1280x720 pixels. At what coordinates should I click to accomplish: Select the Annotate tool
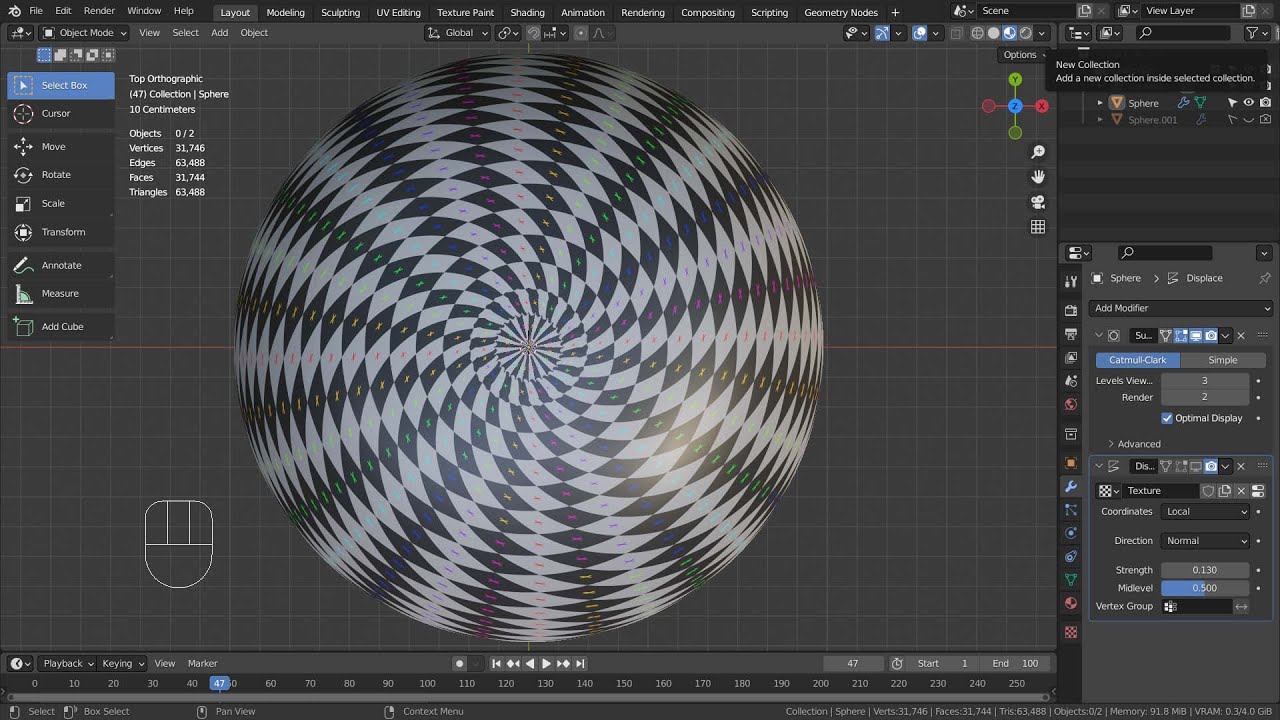pos(60,265)
